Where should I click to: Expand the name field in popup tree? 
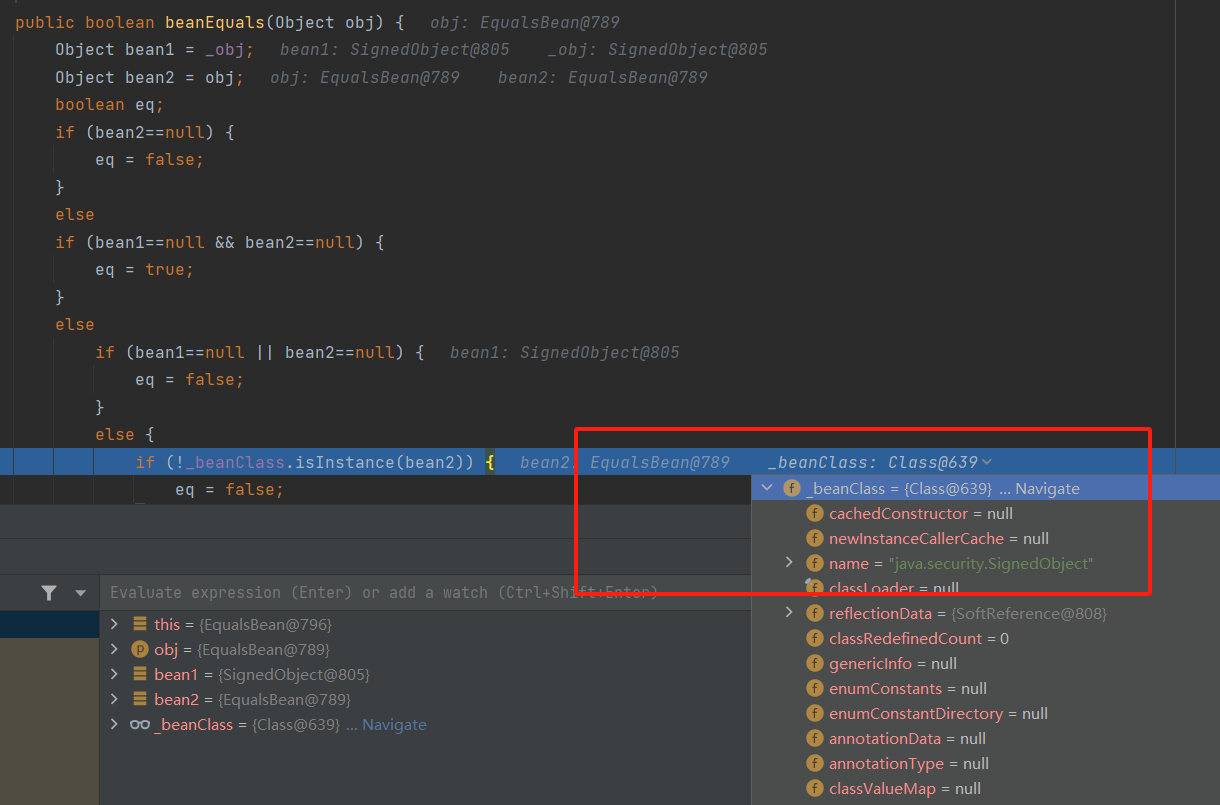pos(789,564)
